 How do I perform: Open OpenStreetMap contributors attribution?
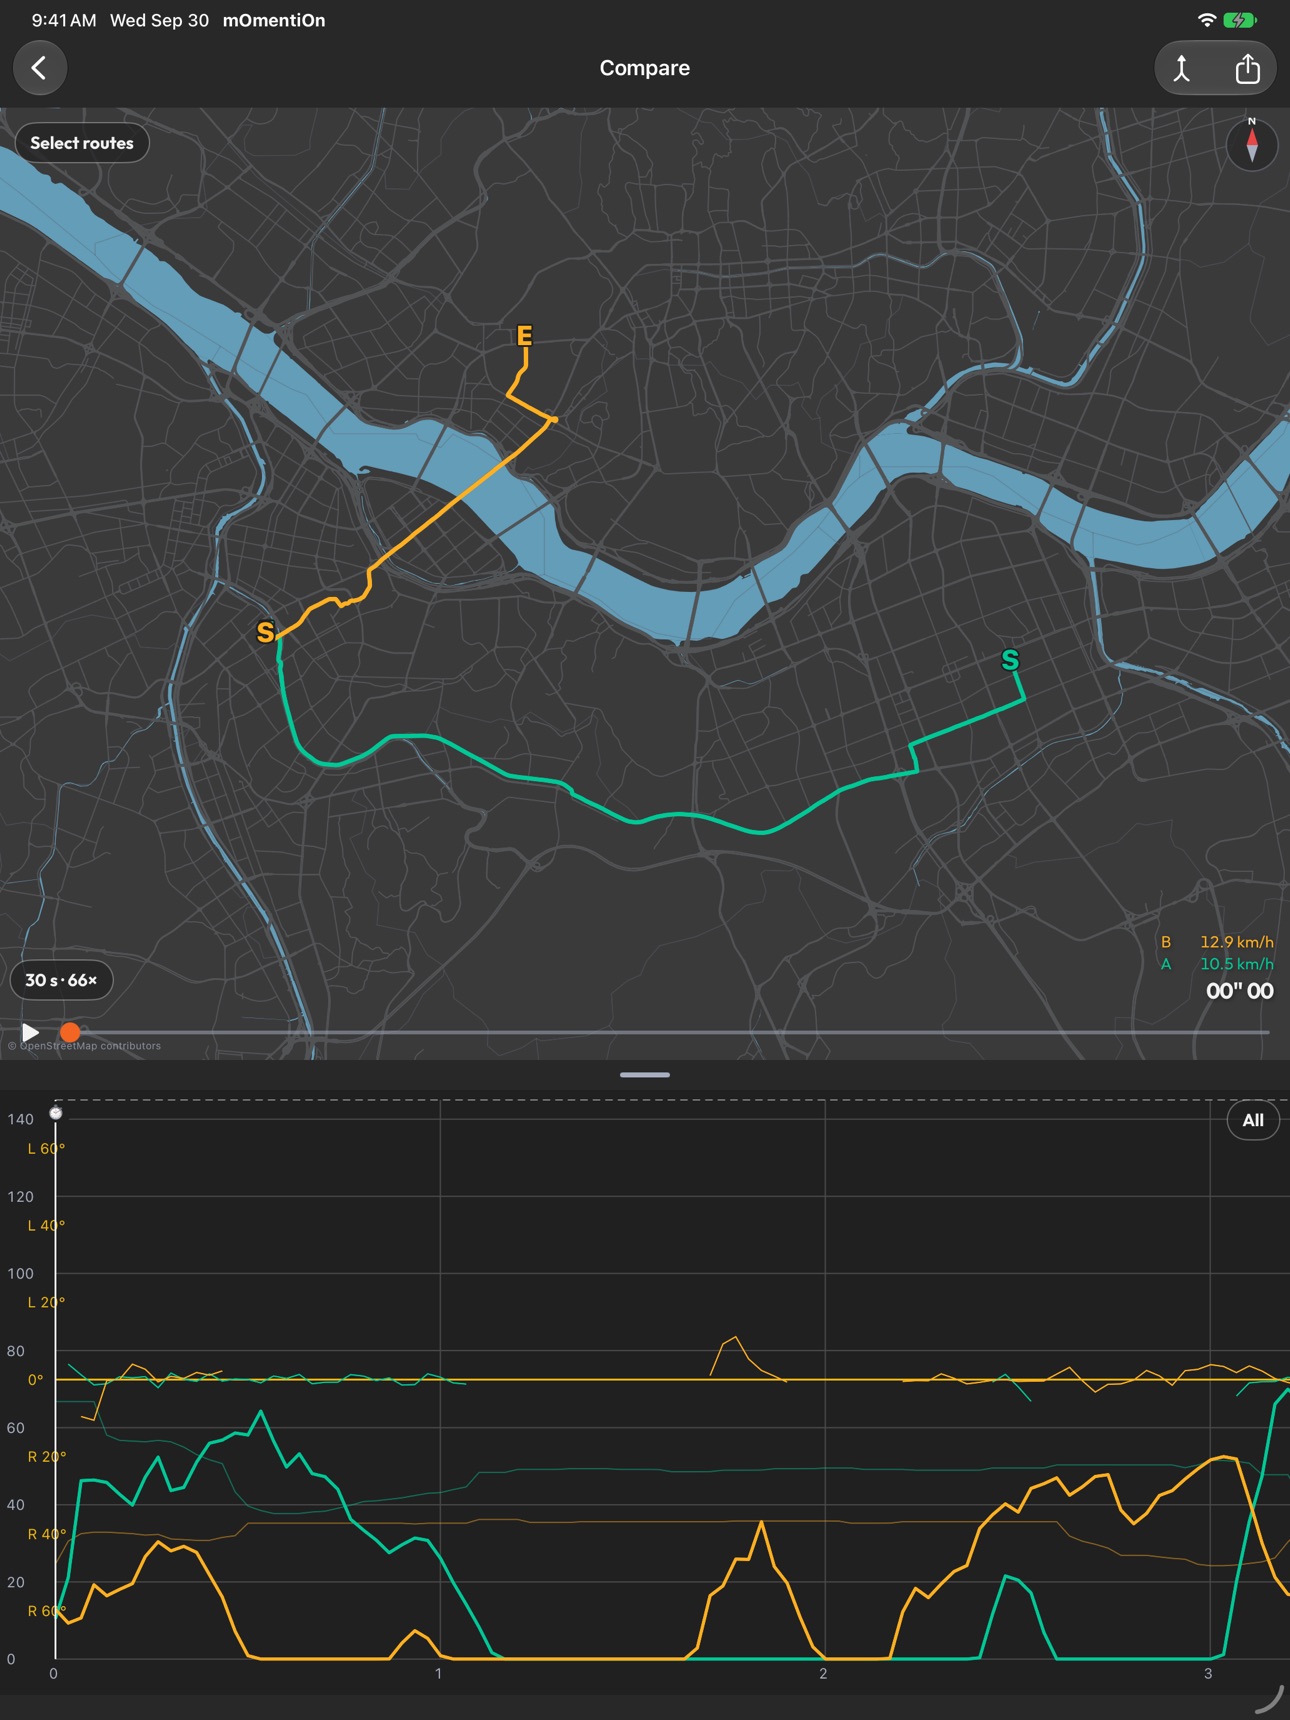coord(84,1046)
